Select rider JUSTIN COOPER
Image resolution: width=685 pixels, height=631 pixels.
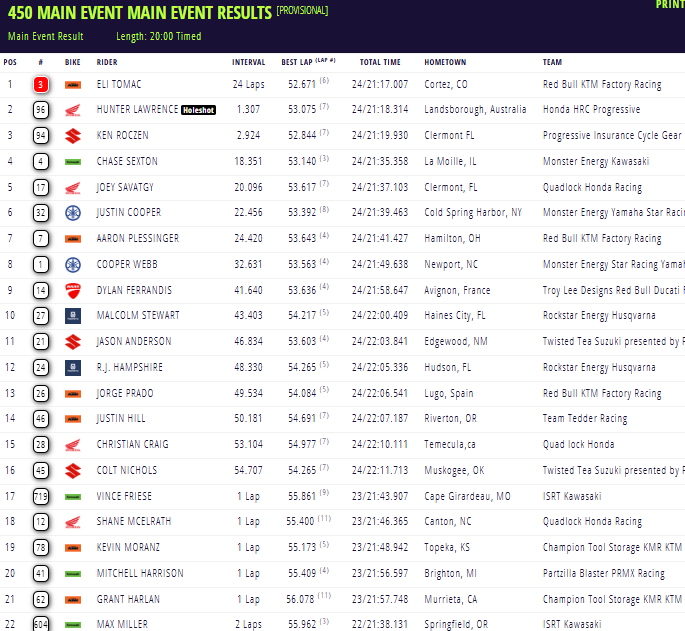coord(128,212)
